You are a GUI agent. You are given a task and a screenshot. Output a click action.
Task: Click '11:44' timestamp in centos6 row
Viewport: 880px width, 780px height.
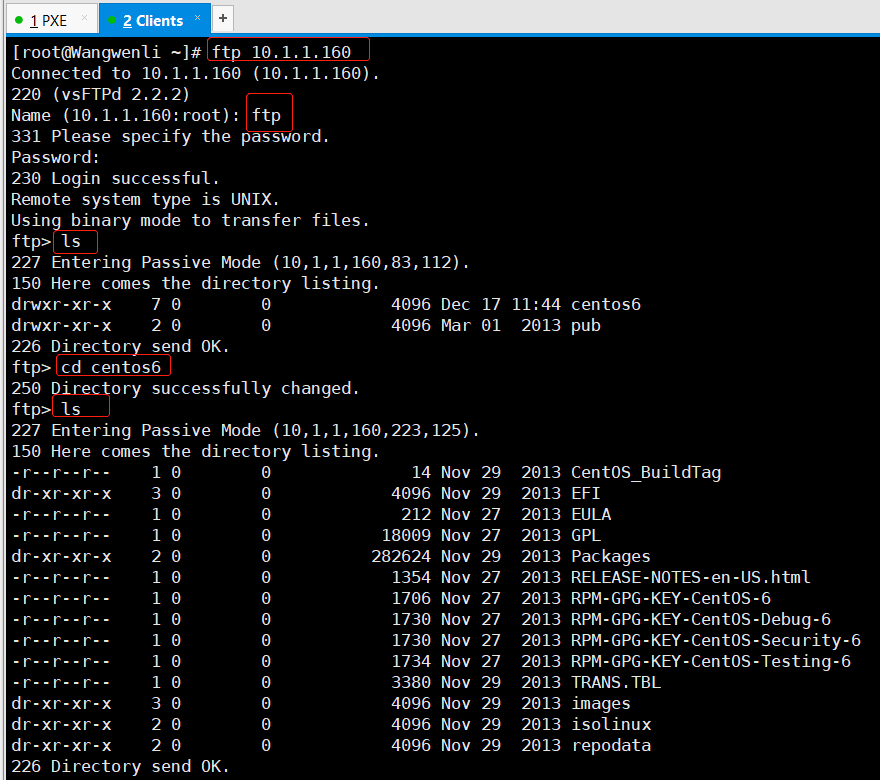pyautogui.click(x=535, y=305)
